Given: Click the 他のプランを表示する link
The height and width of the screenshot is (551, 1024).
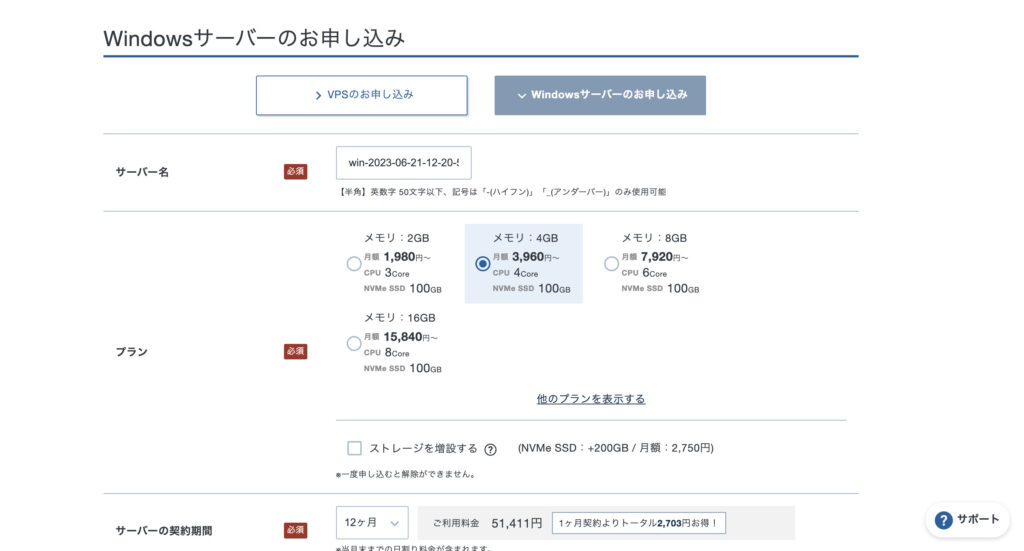Looking at the screenshot, I should (591, 399).
